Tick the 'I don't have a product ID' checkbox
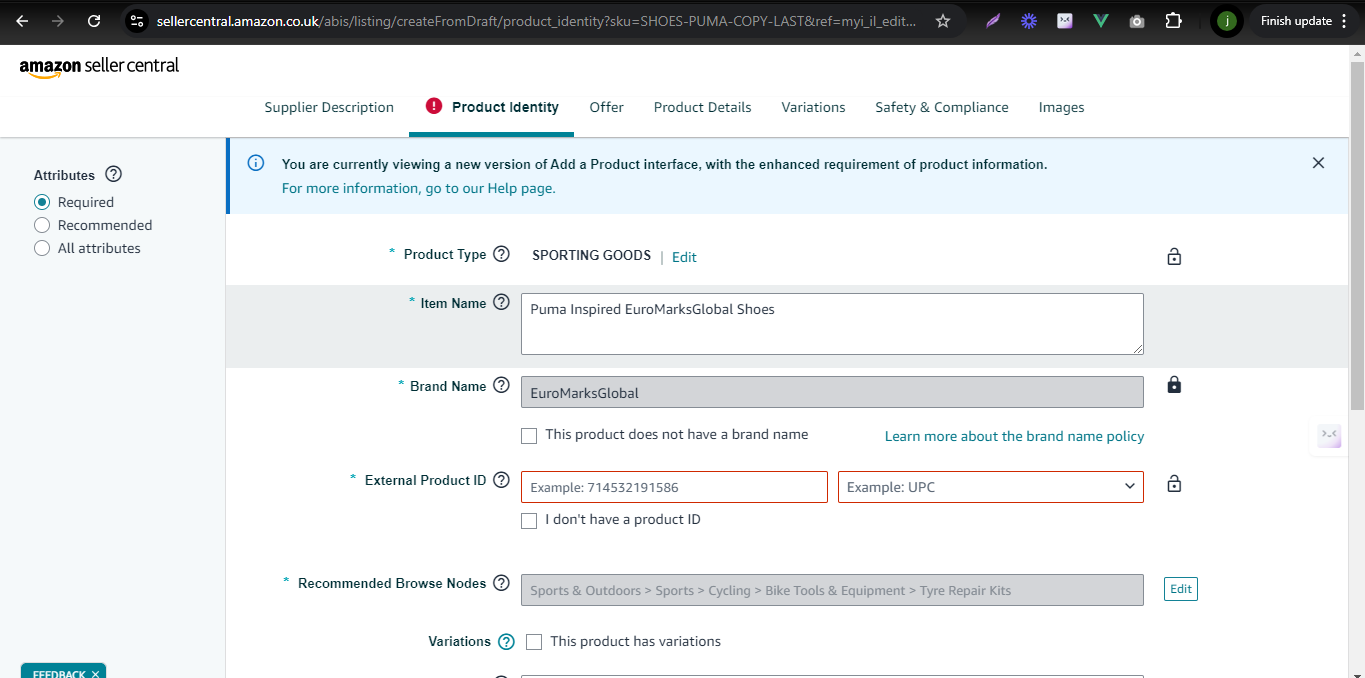The height and width of the screenshot is (678, 1365). (x=529, y=521)
